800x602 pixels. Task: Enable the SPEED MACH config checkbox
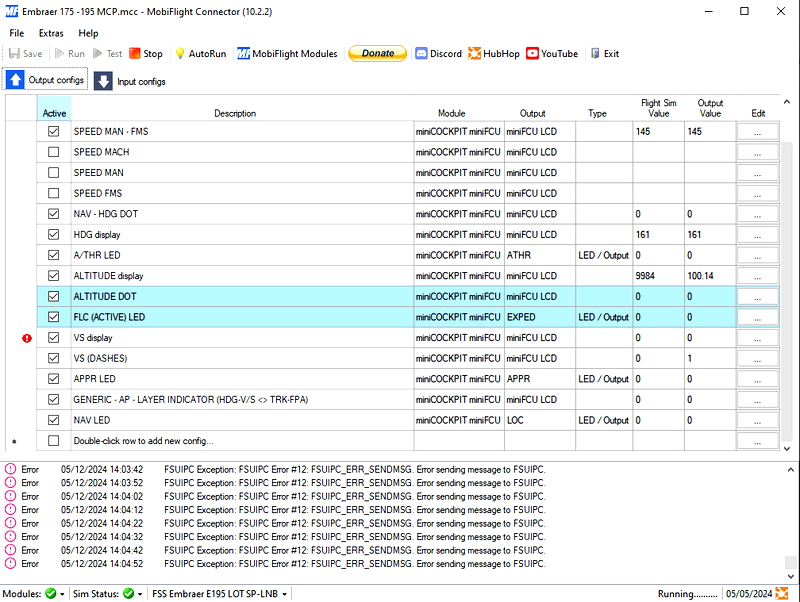point(54,152)
